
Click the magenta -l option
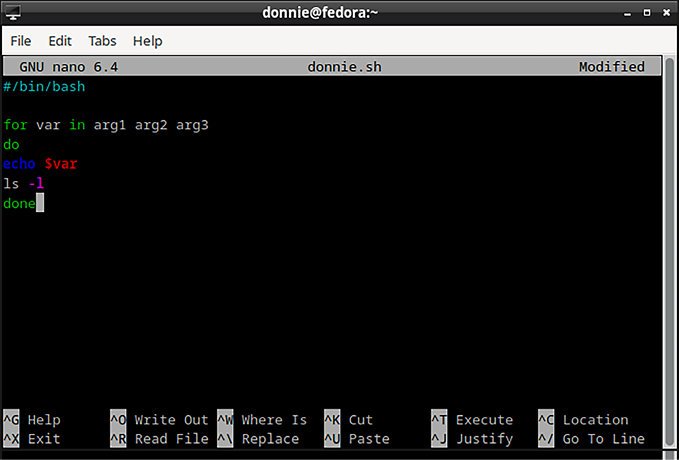click(x=36, y=183)
